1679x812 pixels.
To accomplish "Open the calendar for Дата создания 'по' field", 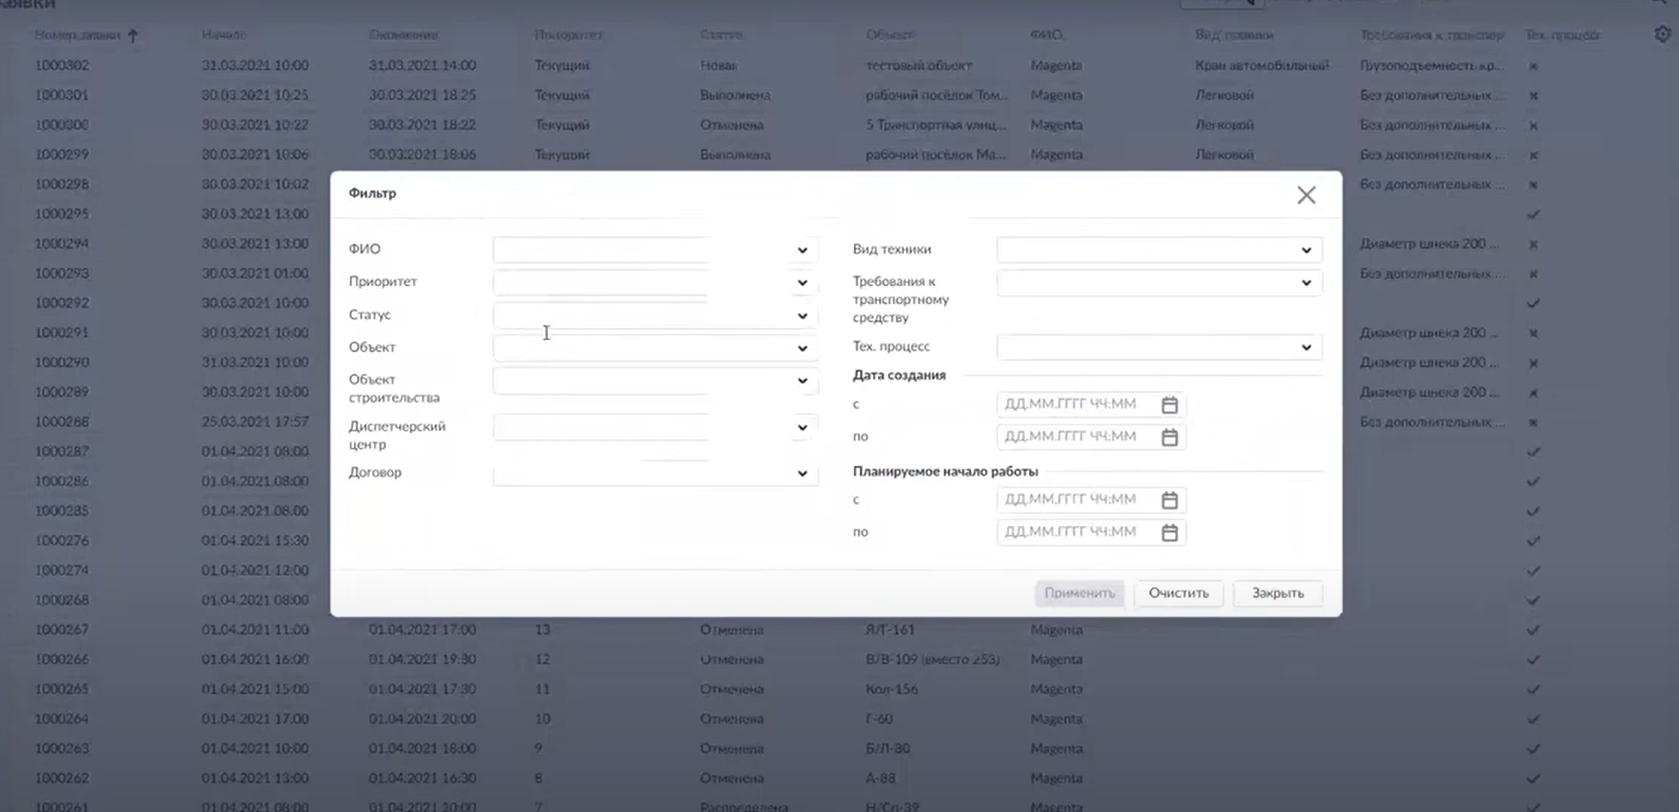I will tap(1169, 437).
